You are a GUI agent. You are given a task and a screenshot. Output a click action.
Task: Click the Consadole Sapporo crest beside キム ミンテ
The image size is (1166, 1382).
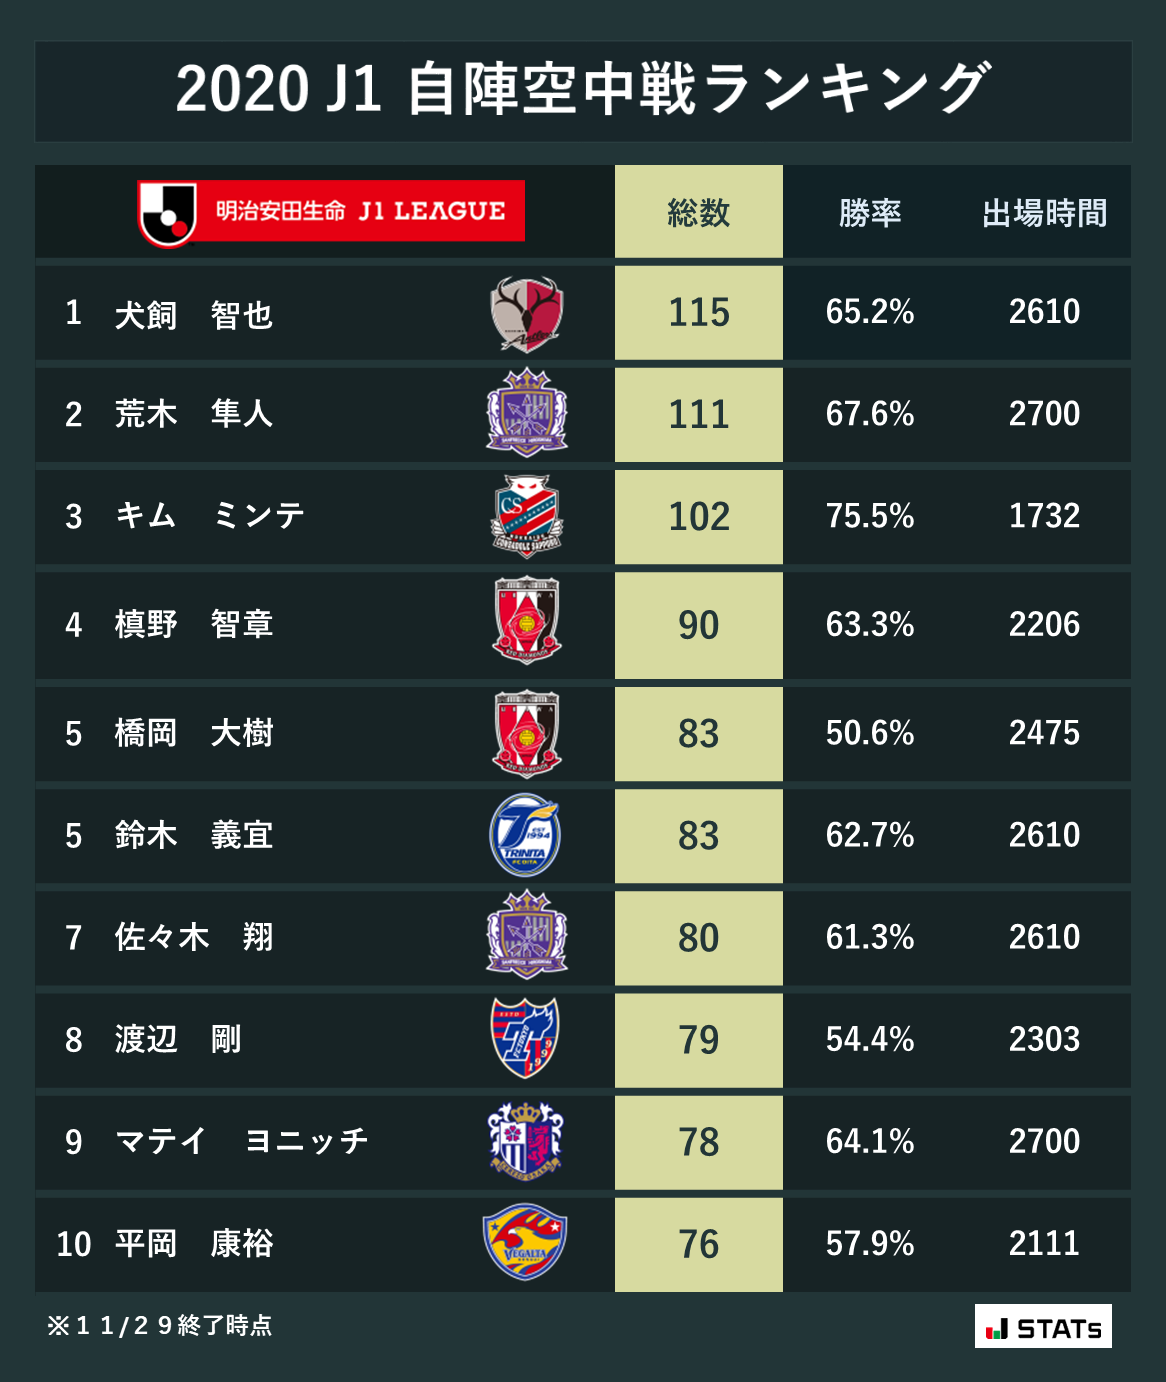[x=527, y=516]
